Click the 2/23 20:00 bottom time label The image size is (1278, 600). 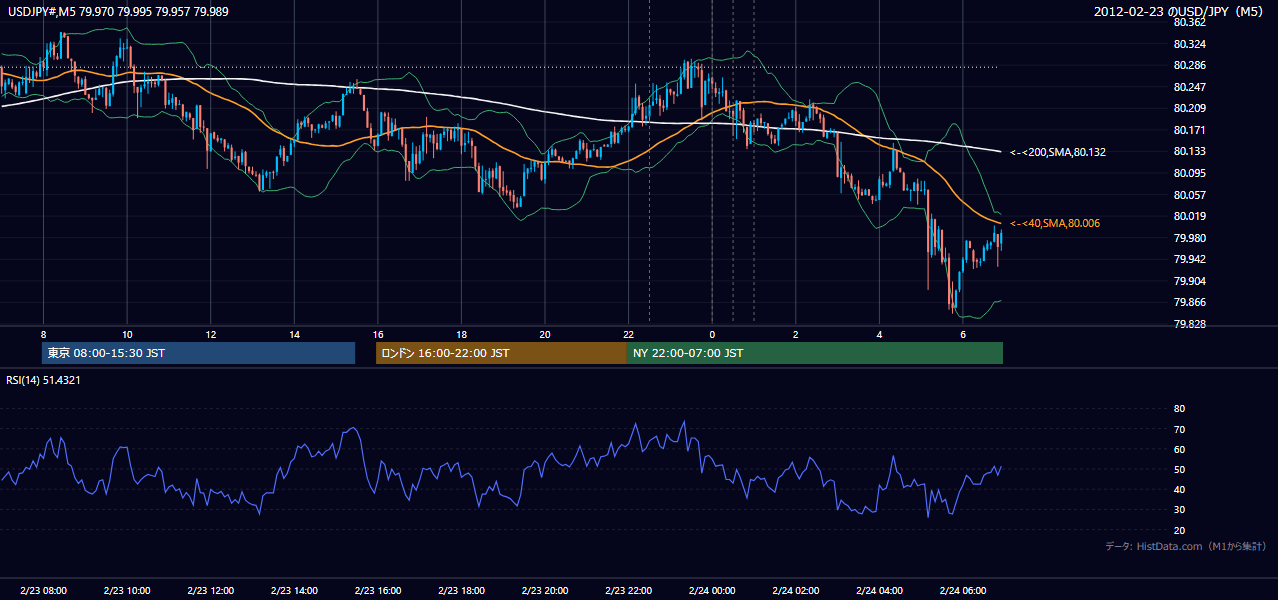click(x=544, y=591)
